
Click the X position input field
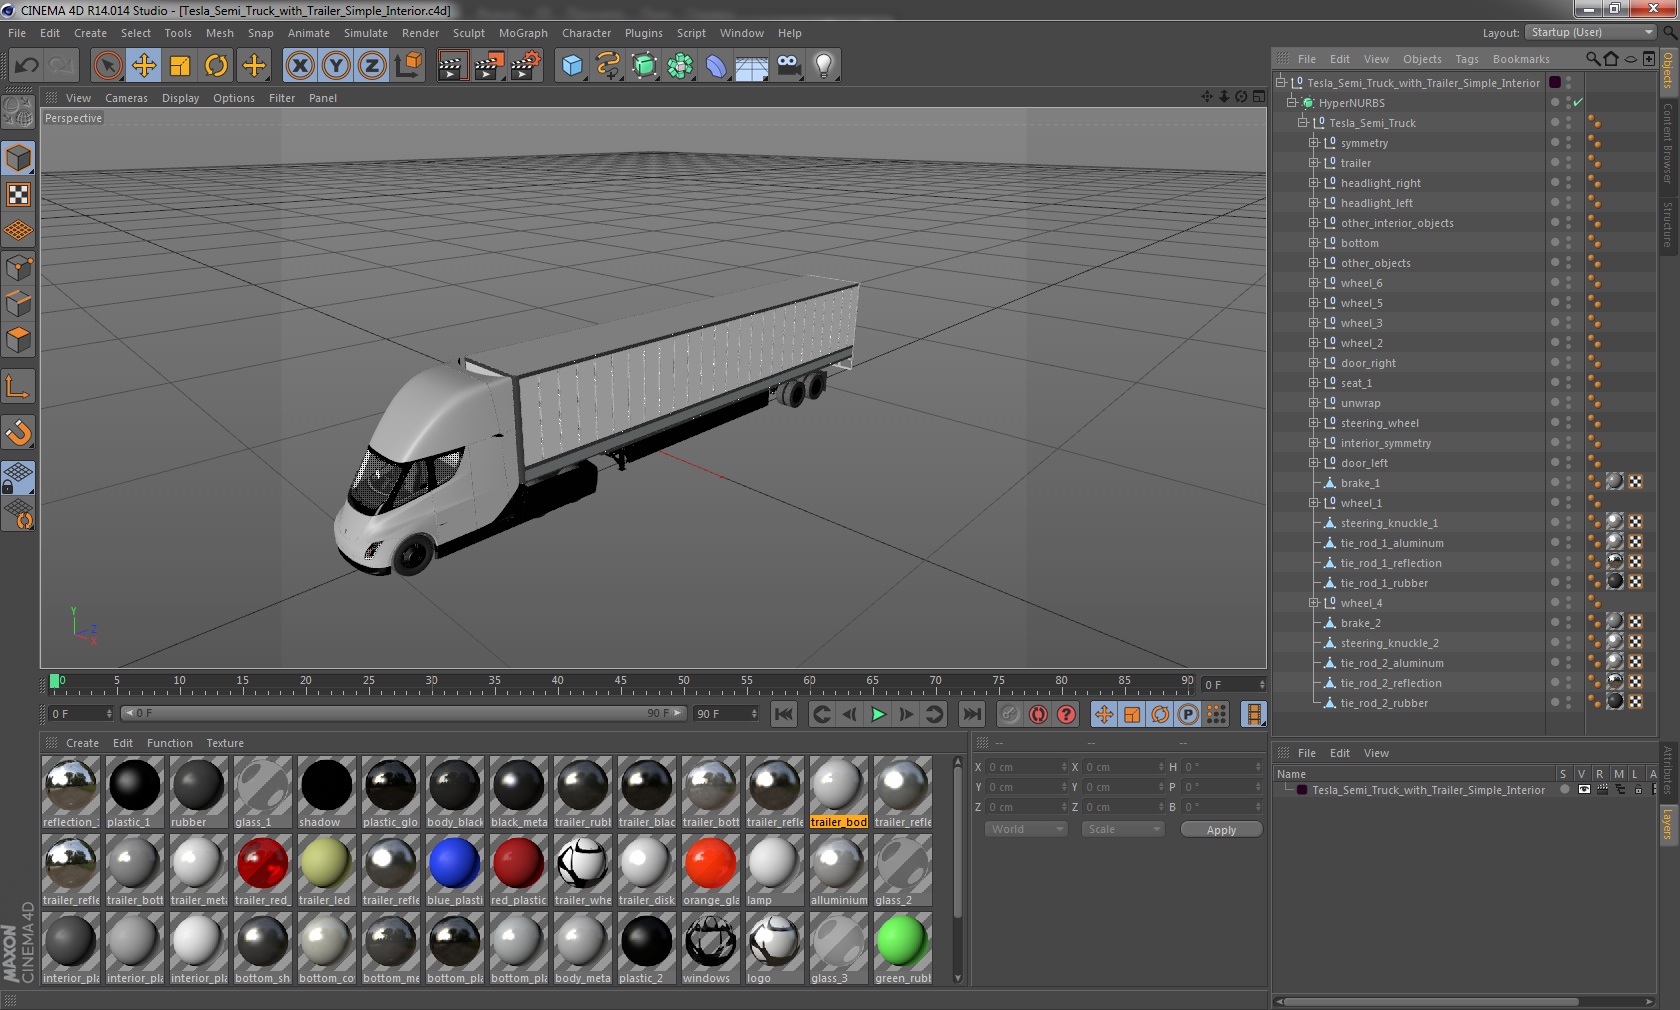click(1028, 767)
